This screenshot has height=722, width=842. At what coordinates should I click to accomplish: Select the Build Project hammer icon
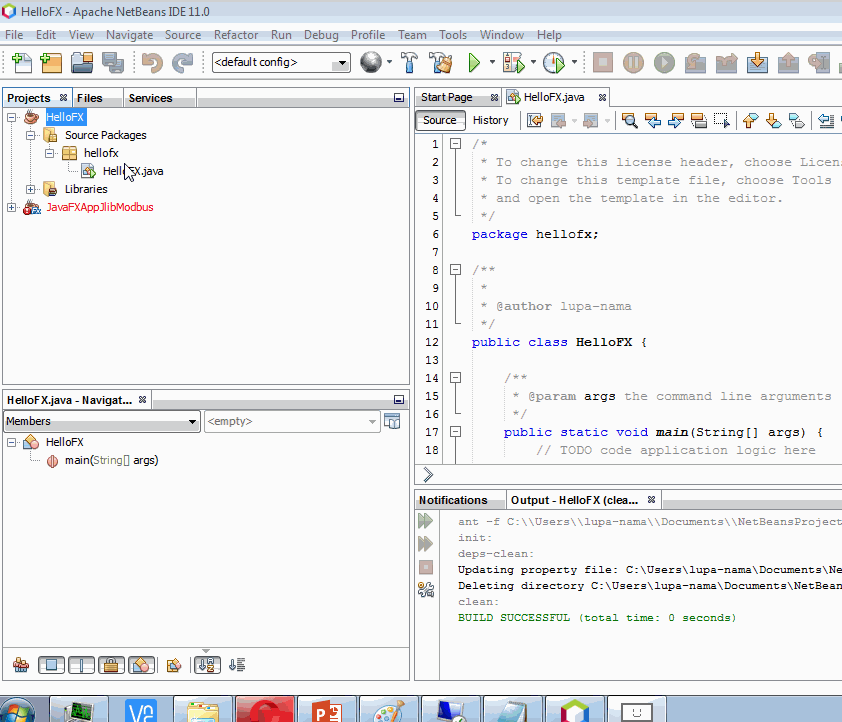410,62
